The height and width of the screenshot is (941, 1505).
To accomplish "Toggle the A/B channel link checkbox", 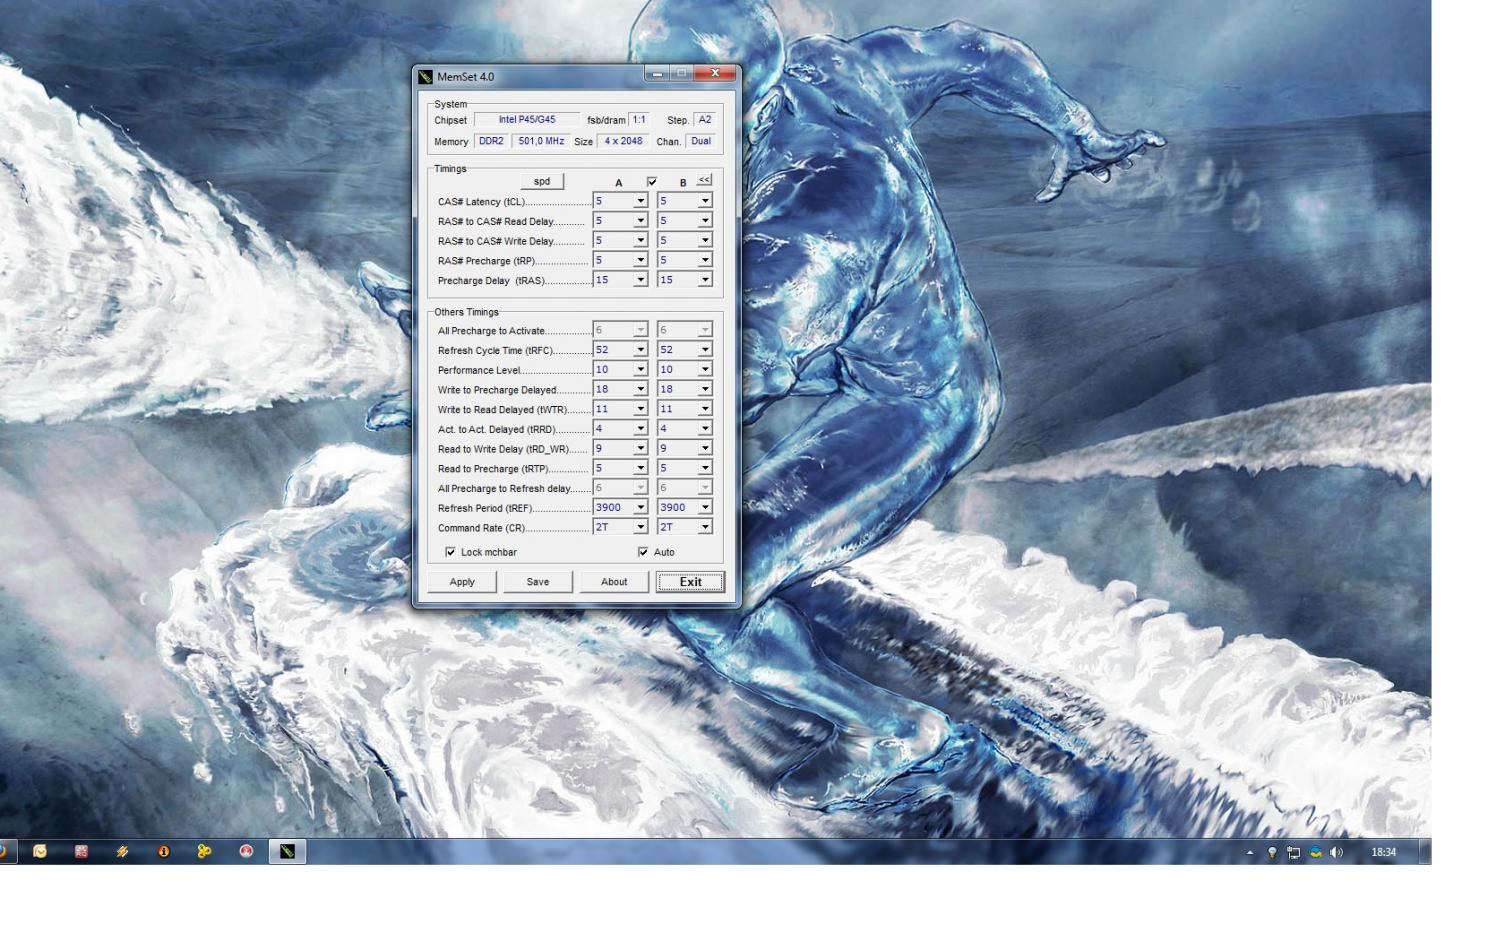I will (x=652, y=181).
